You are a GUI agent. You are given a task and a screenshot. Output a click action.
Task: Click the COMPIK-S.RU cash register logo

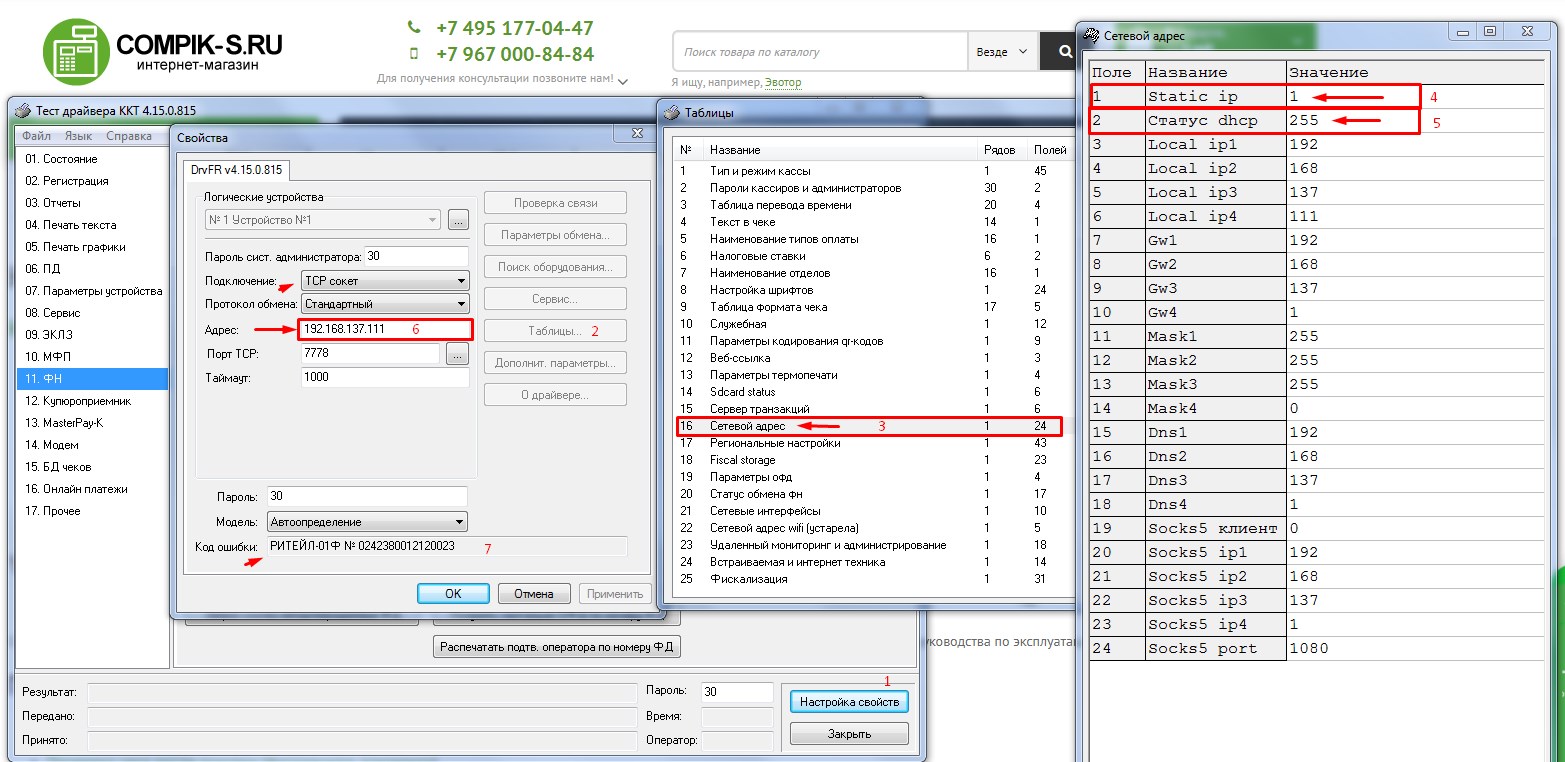tap(76, 52)
